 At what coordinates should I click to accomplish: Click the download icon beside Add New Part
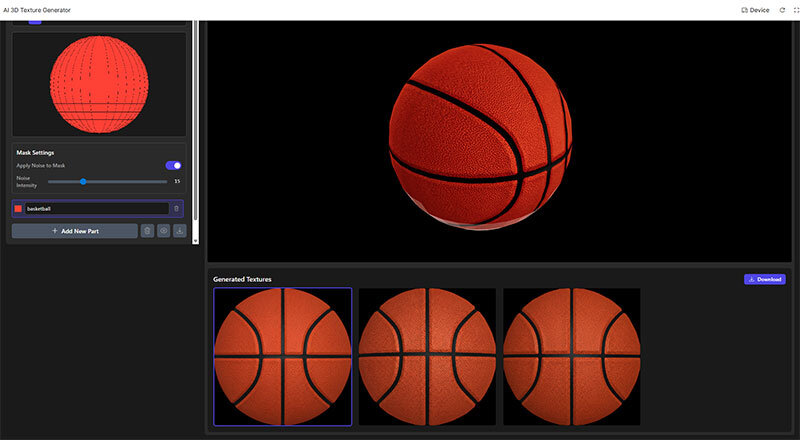click(x=179, y=231)
